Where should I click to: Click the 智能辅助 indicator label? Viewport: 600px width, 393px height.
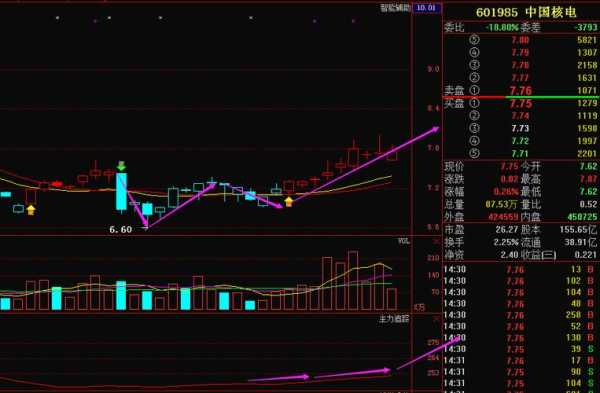pos(396,8)
